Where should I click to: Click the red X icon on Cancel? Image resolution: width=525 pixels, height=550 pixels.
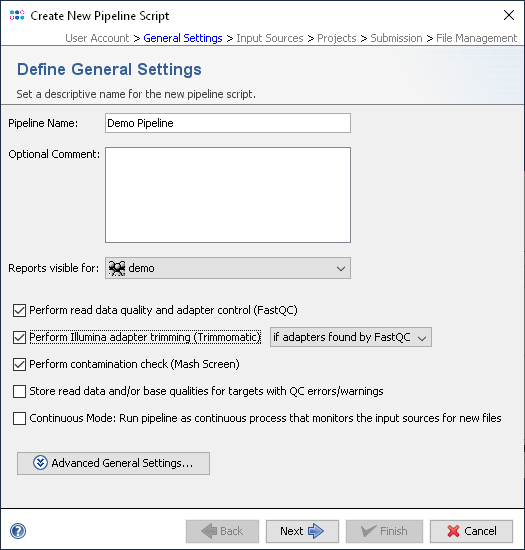(453, 531)
